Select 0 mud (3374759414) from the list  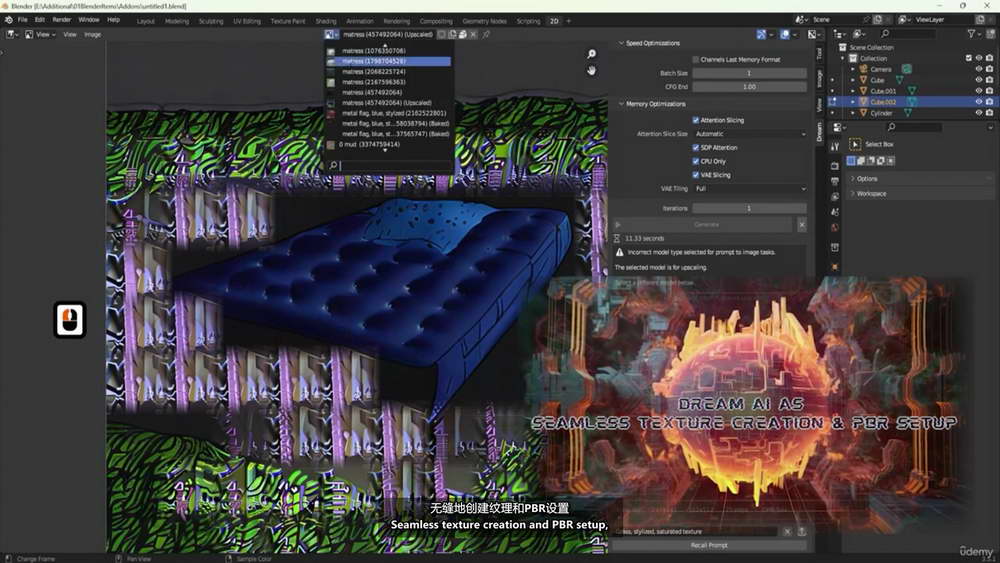coord(389,144)
